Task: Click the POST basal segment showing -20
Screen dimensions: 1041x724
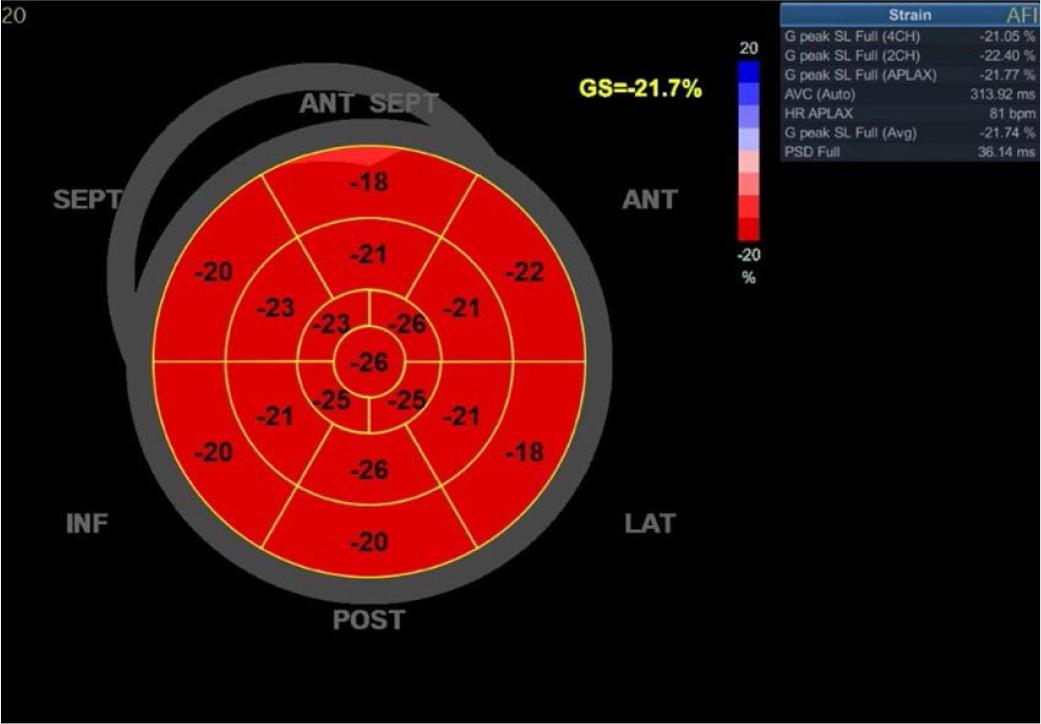Action: tap(370, 540)
